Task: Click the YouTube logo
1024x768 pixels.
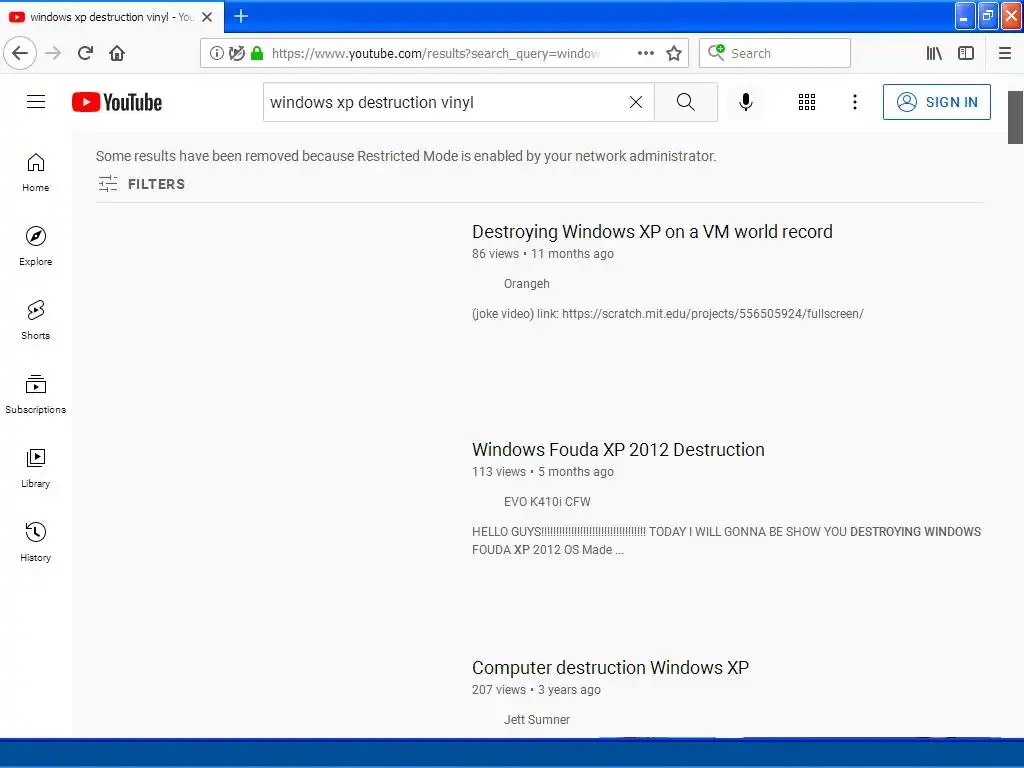Action: 117,102
